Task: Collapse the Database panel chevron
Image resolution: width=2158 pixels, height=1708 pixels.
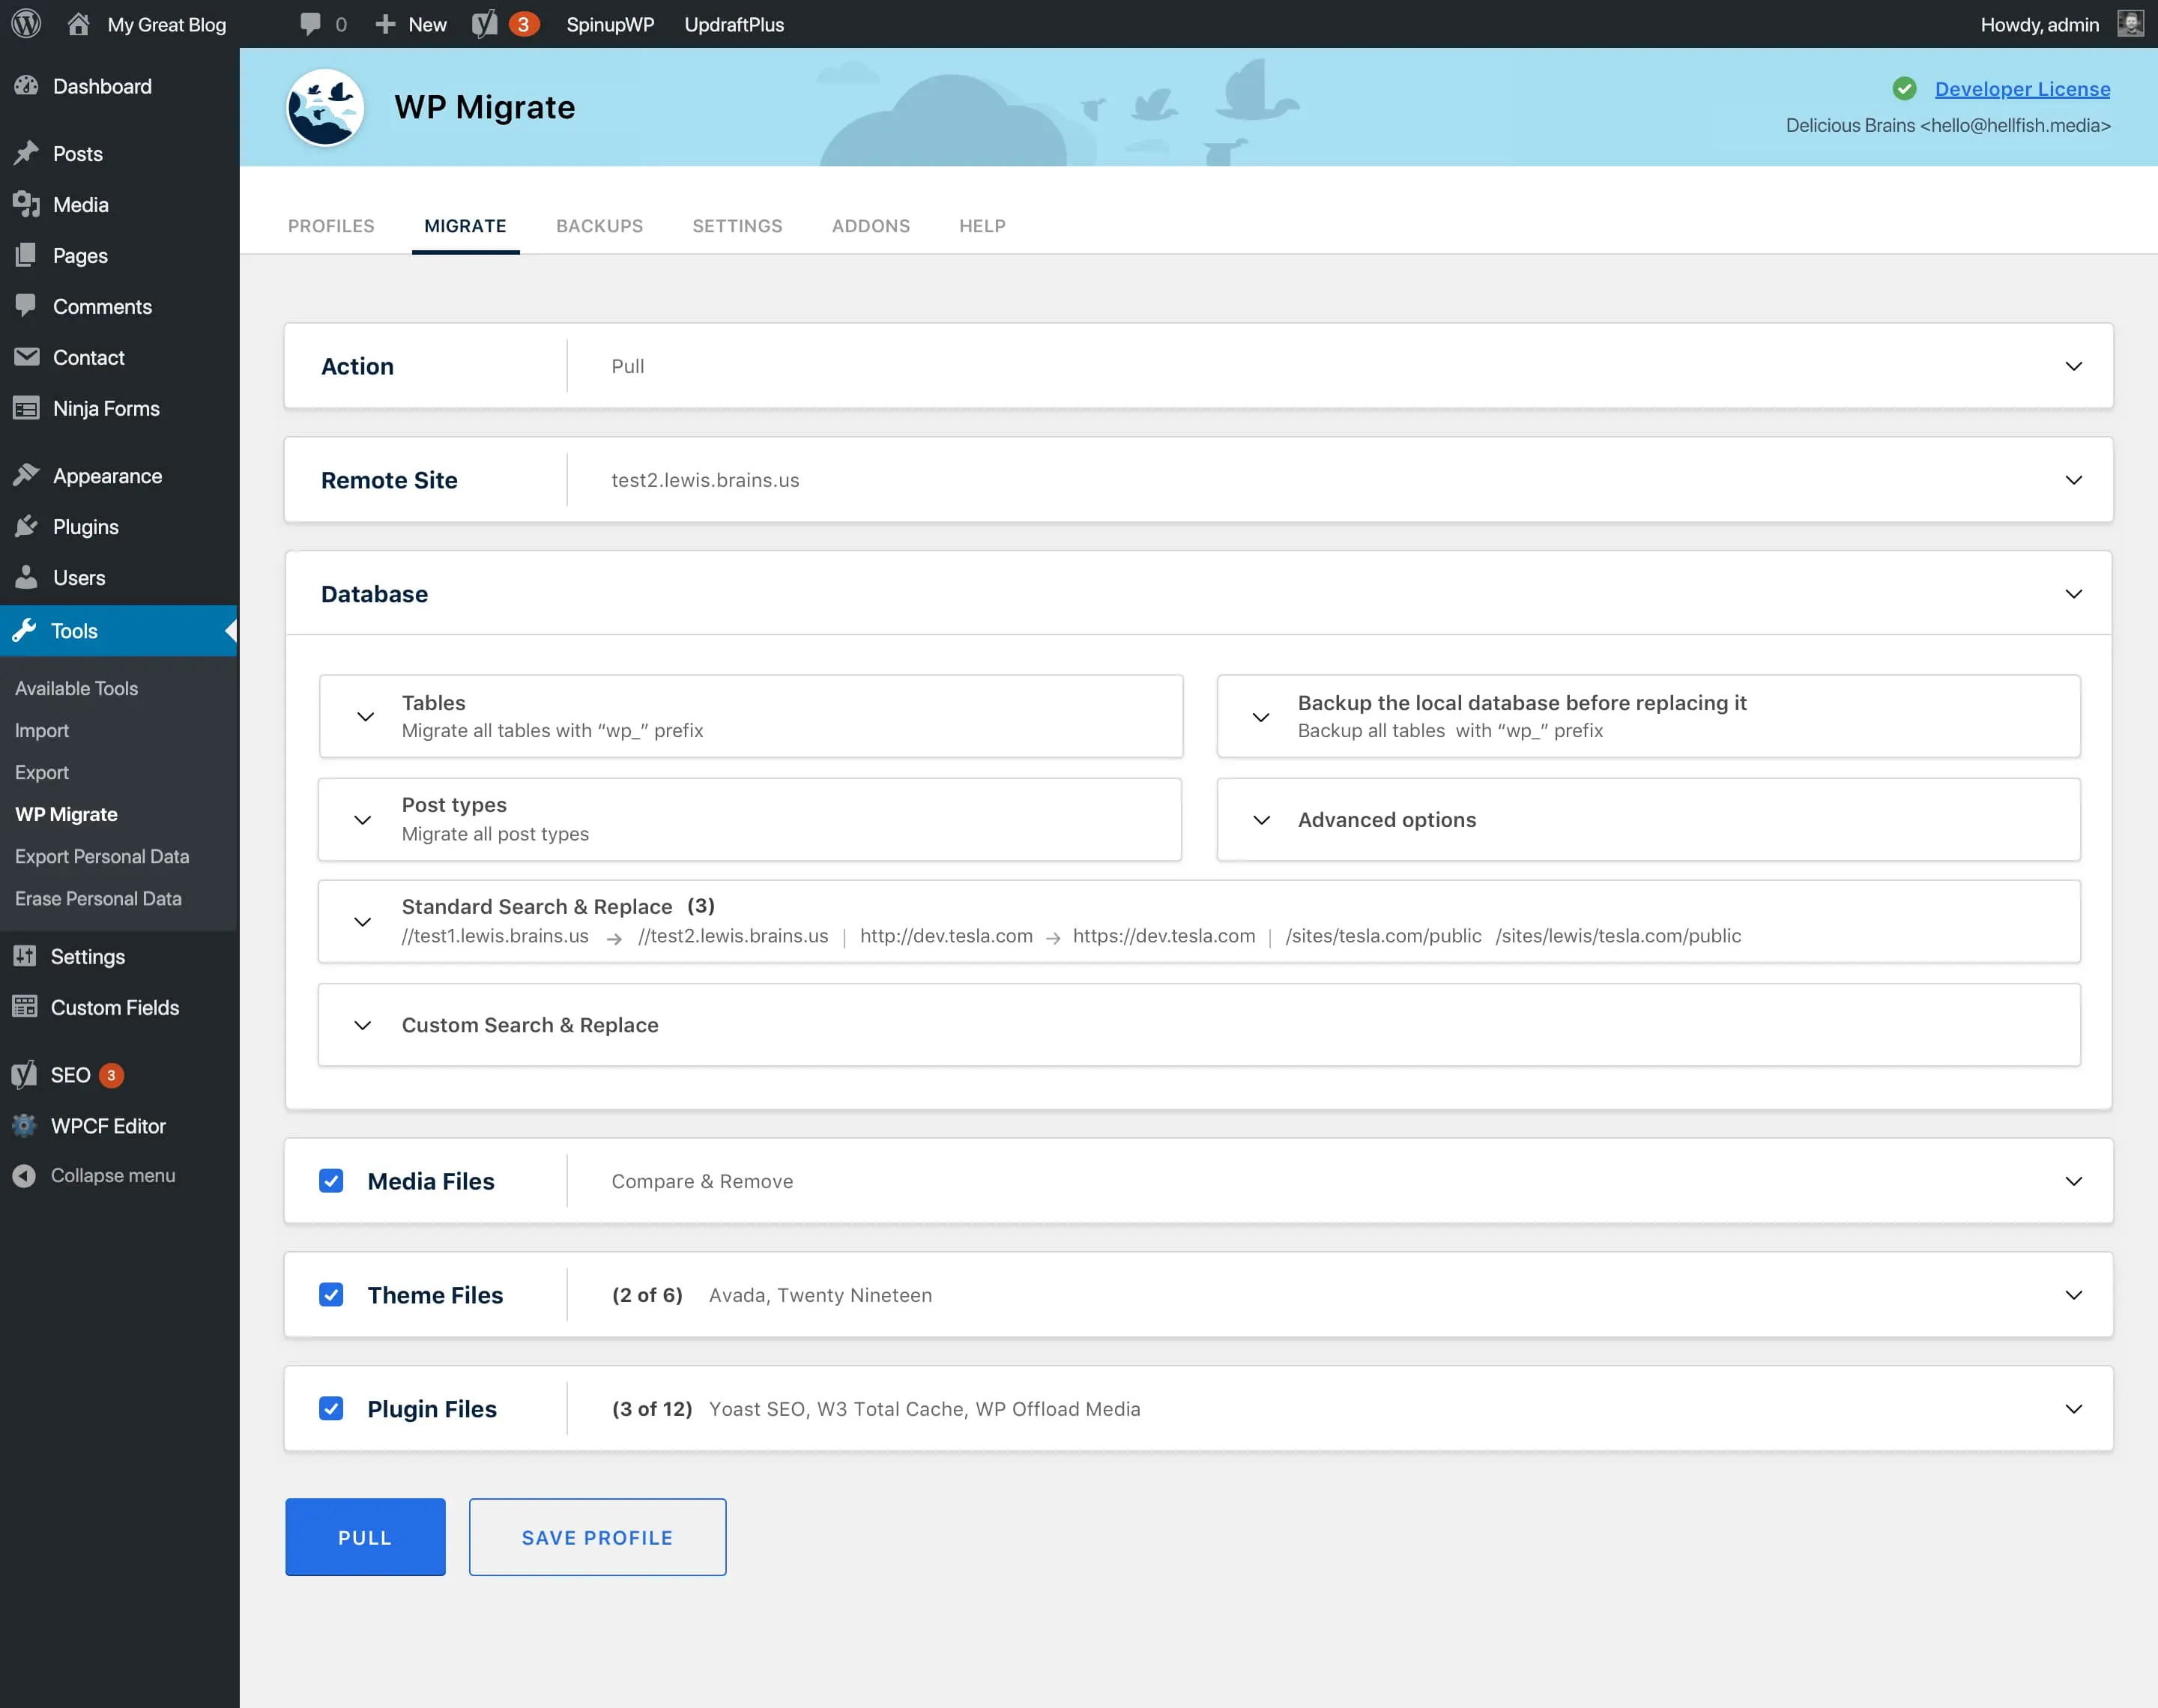Action: [2074, 594]
